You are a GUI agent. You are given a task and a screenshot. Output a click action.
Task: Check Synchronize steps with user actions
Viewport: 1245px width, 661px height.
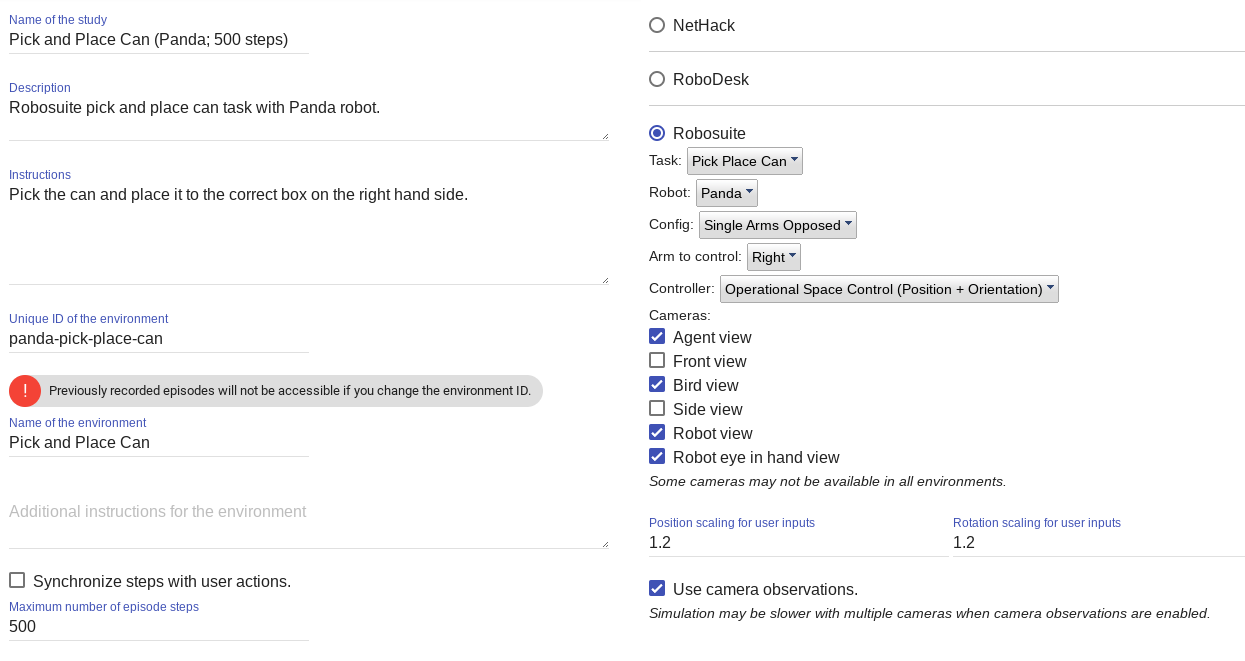click(x=17, y=581)
